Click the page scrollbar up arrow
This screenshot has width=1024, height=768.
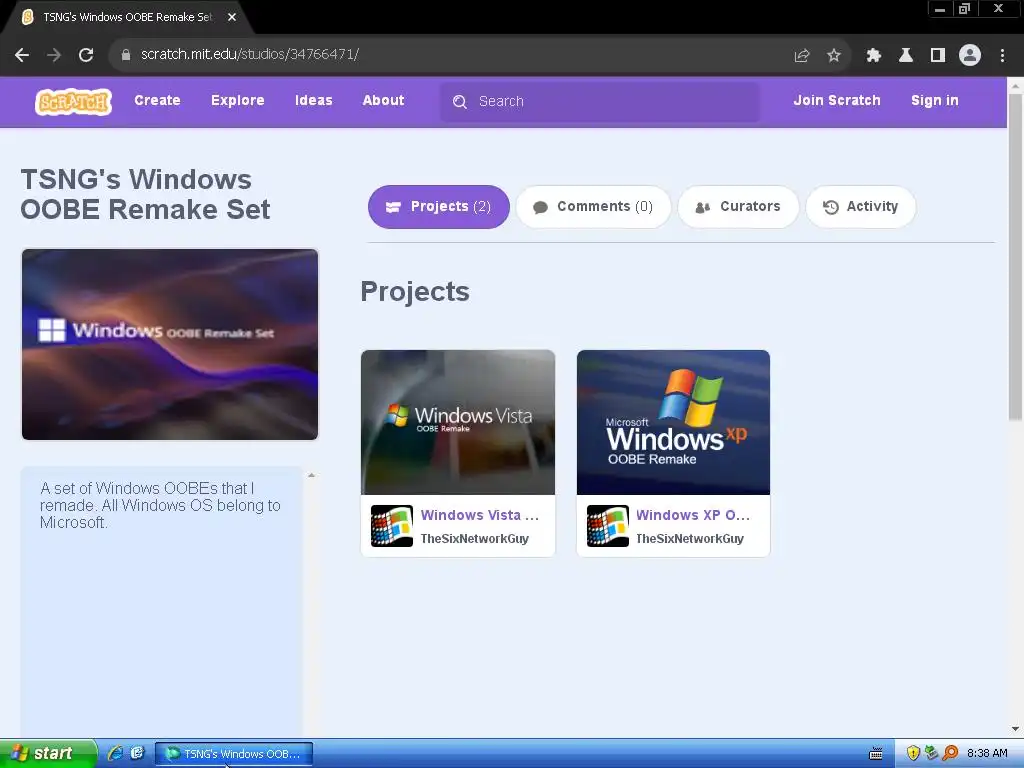[x=1015, y=85]
